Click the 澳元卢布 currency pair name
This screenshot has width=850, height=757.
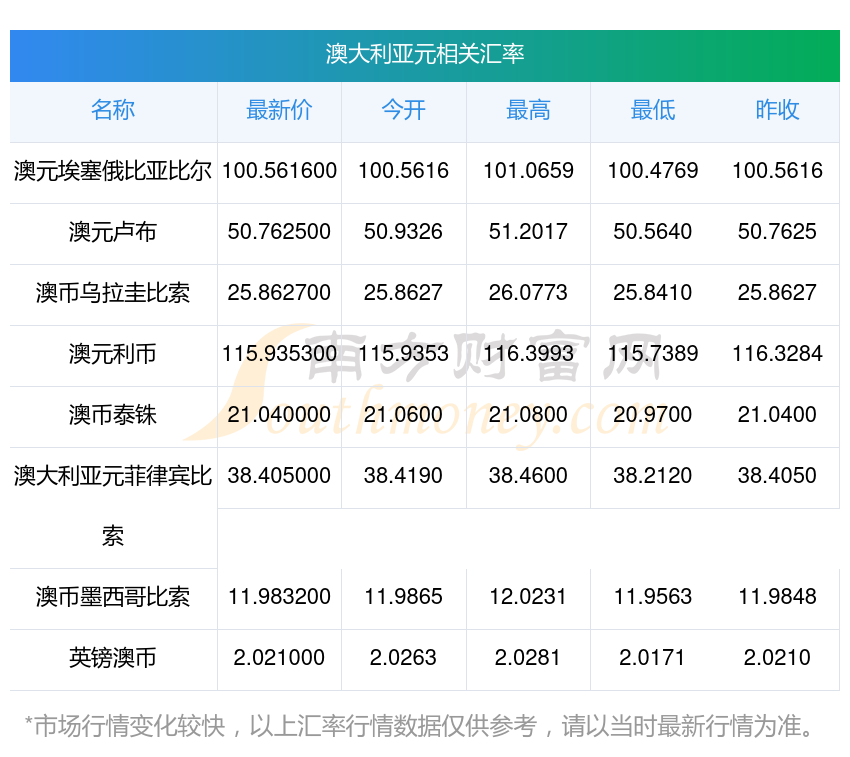tap(113, 232)
